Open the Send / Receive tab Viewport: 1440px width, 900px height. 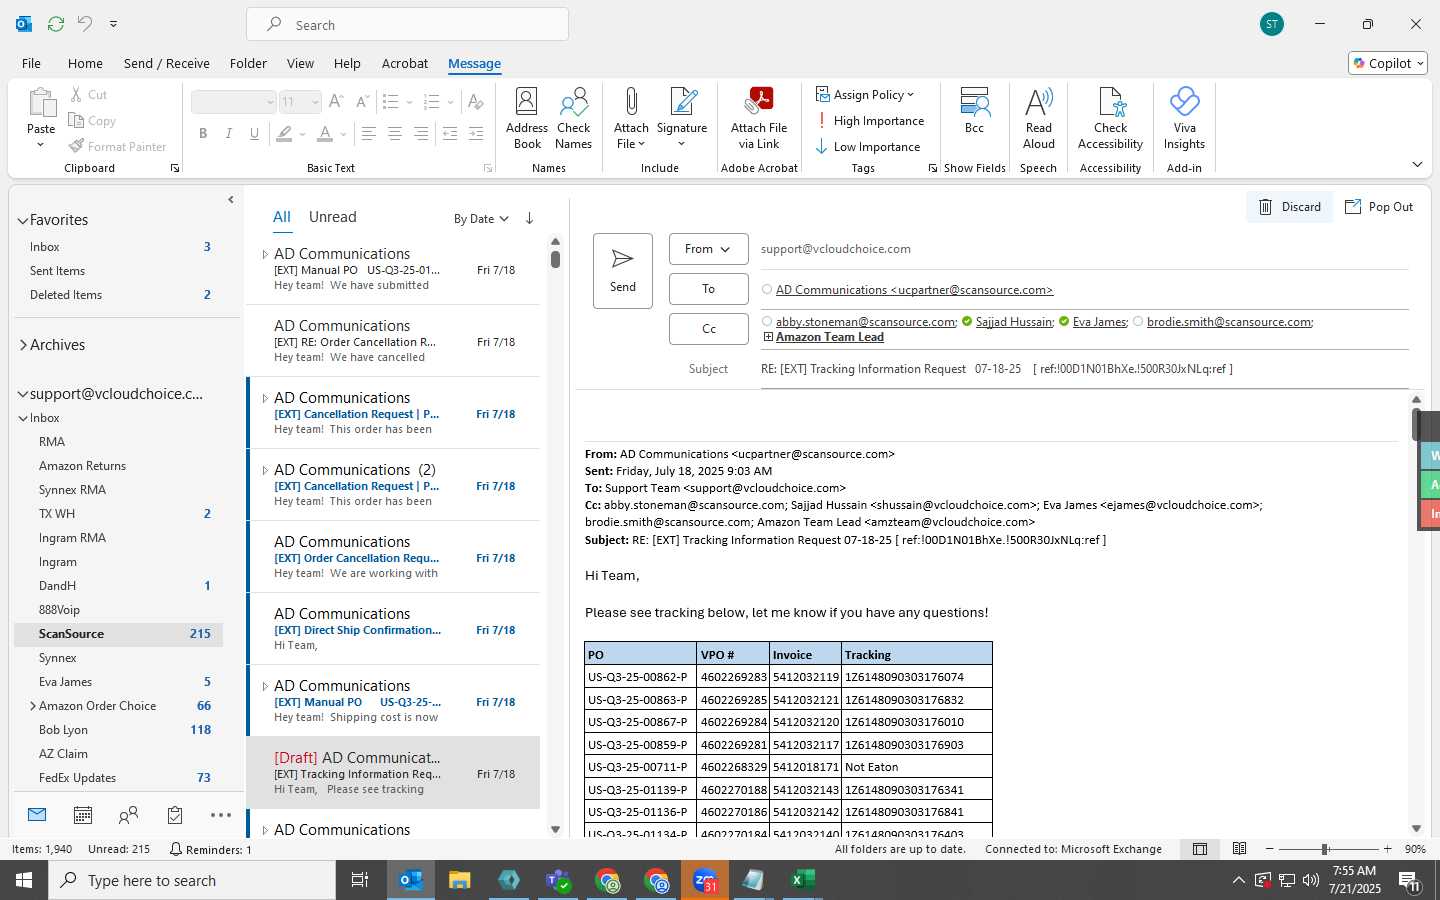click(x=167, y=63)
